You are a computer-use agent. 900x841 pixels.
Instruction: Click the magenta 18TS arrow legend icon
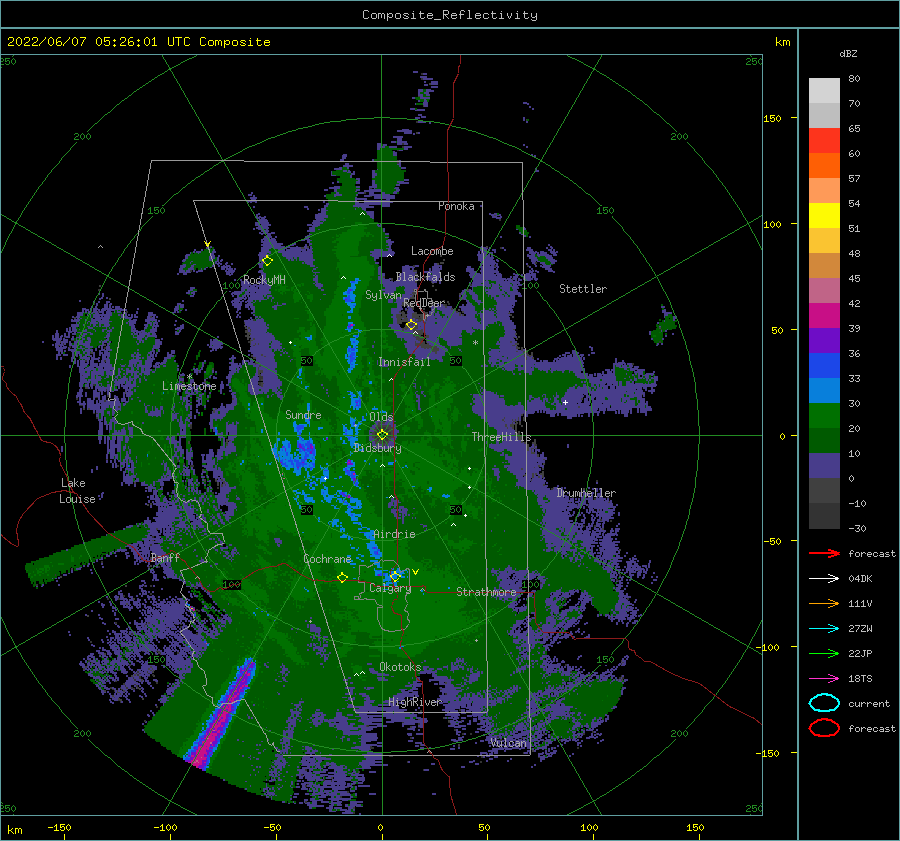tap(824, 679)
